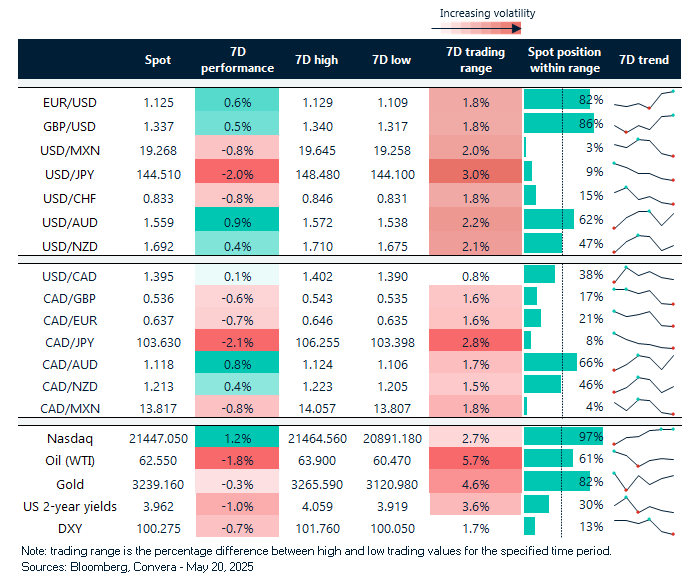Click the Nasdaq 97% range position bar
This screenshot has width=688, height=580.
[x=562, y=437]
